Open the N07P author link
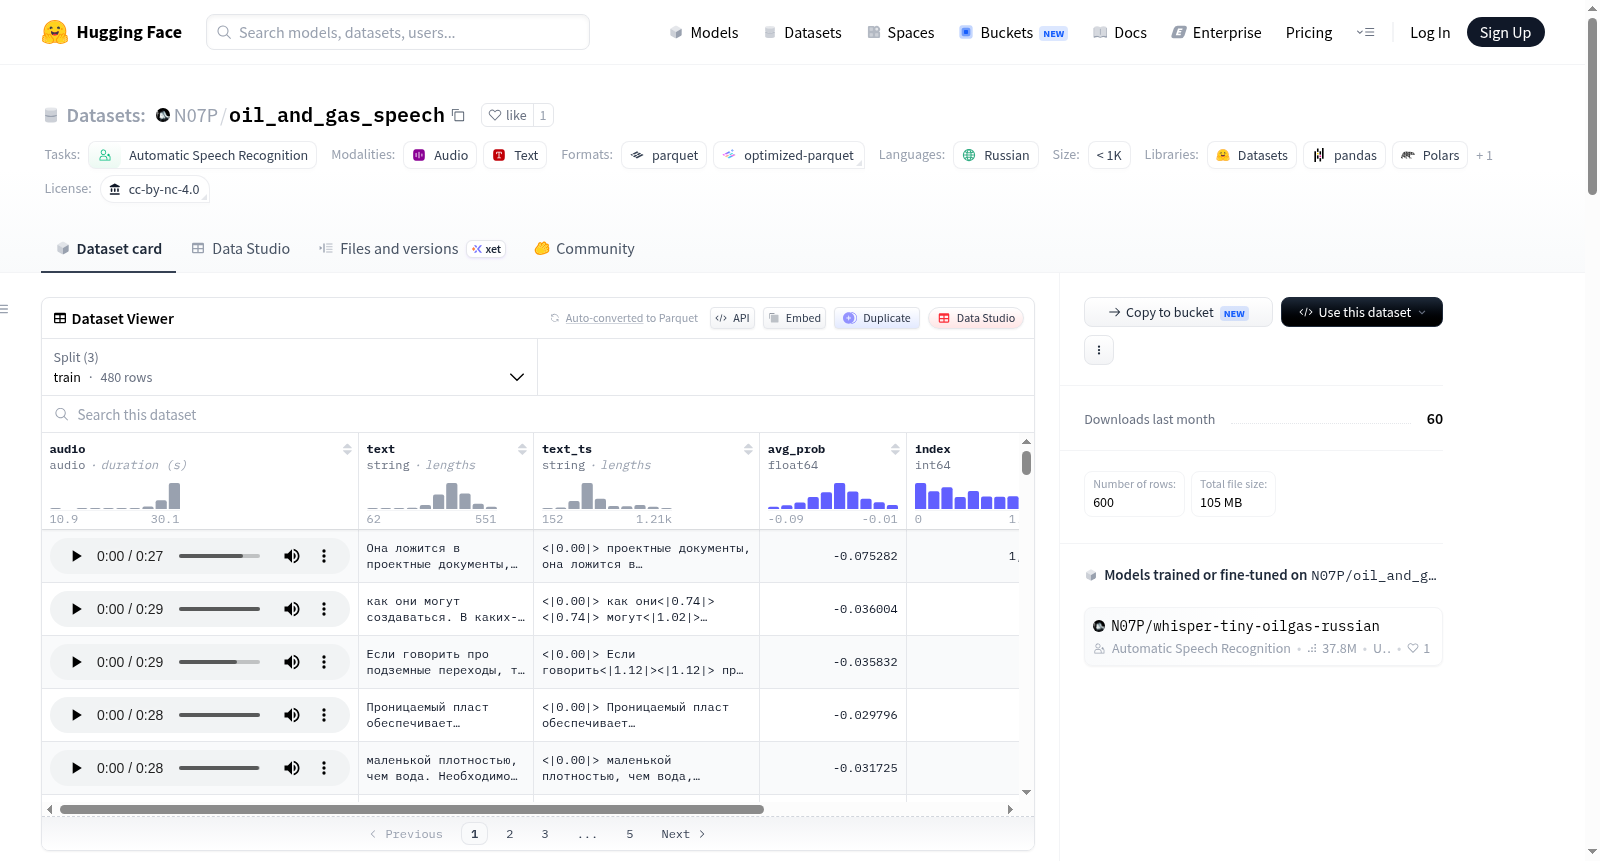This screenshot has height=861, width=1600. (196, 116)
